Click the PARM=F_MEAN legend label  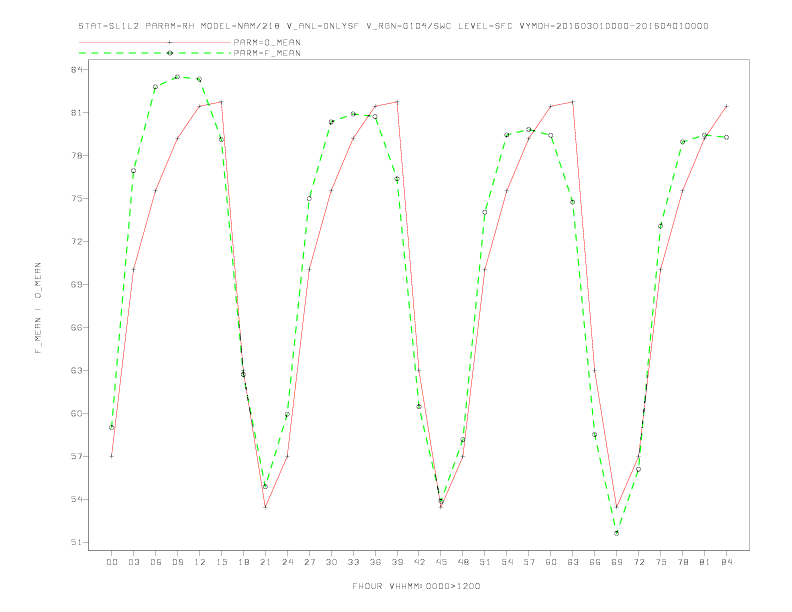coord(267,53)
